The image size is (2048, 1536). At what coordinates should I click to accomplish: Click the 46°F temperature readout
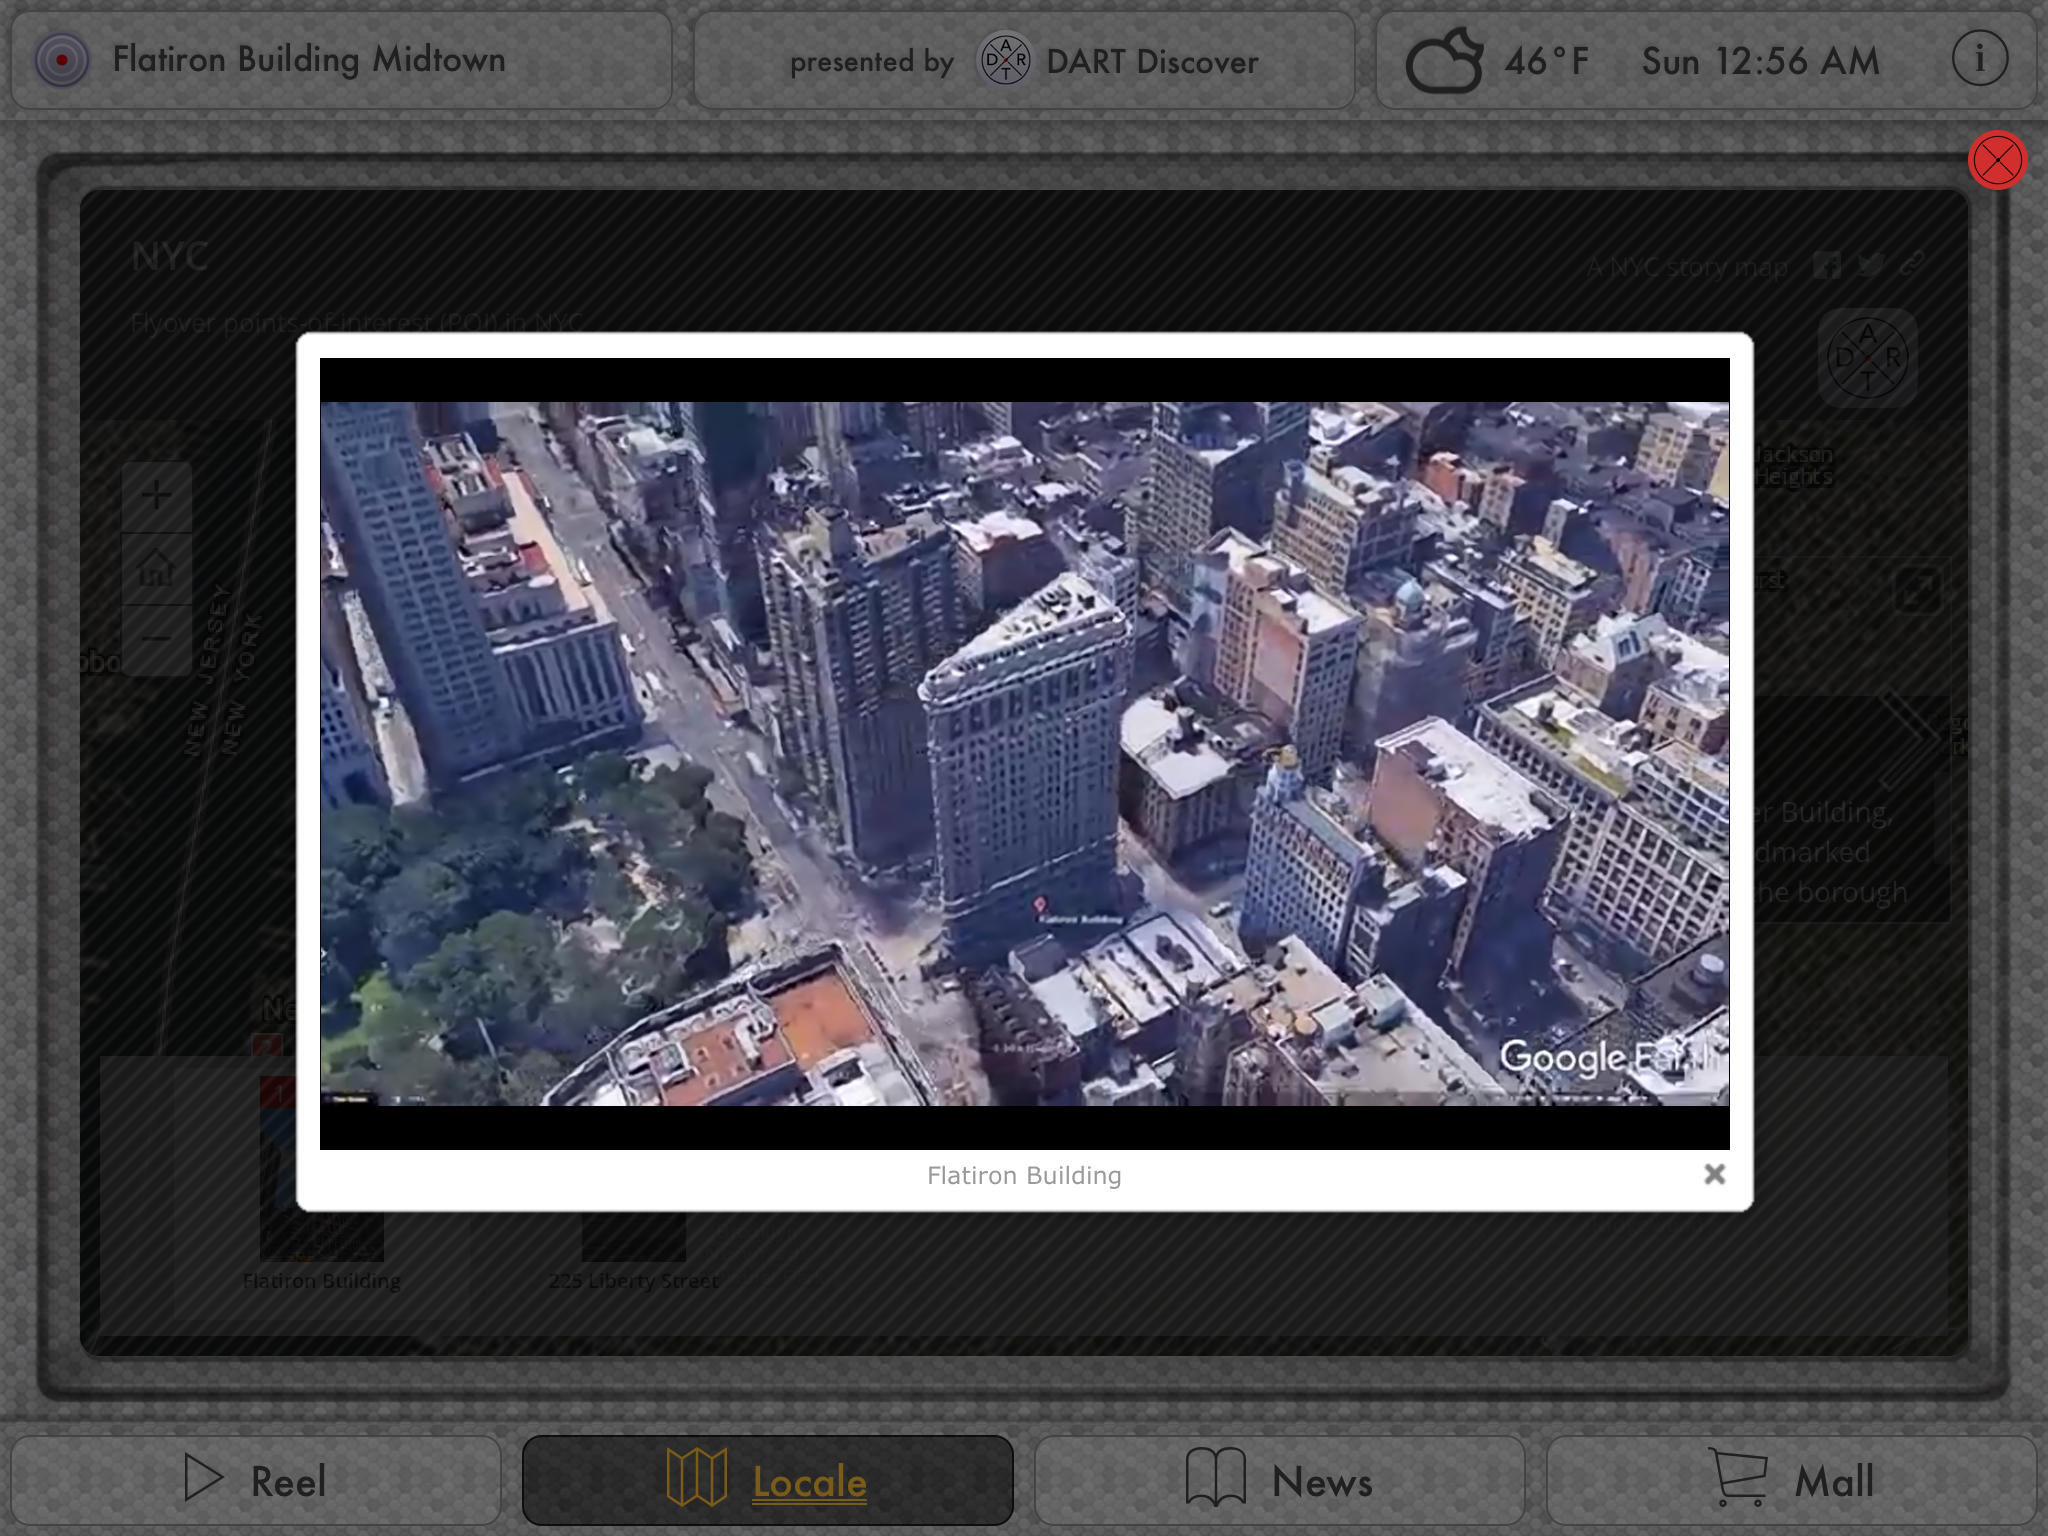pyautogui.click(x=1546, y=61)
